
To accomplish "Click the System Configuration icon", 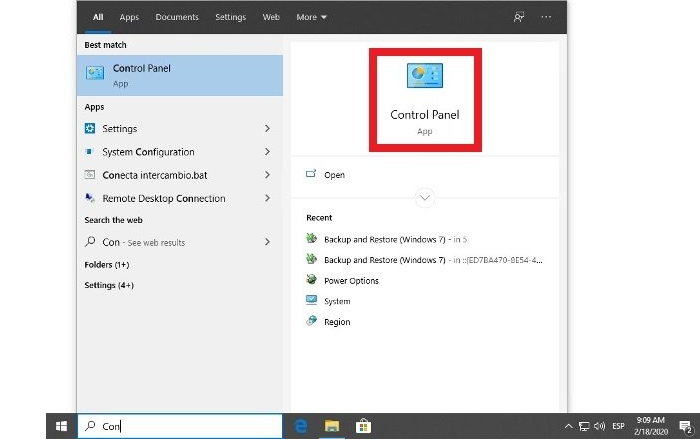I will (89, 152).
